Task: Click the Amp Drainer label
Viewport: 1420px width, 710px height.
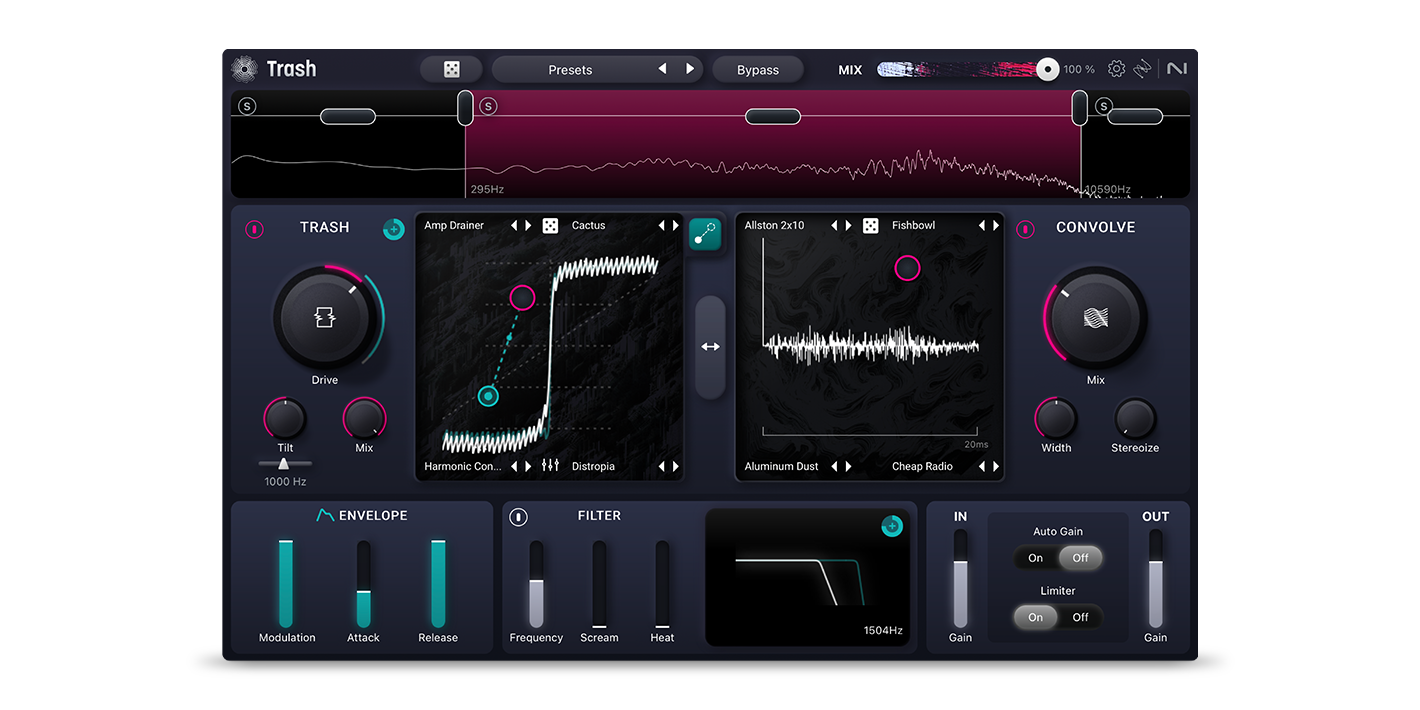Action: coord(454,226)
